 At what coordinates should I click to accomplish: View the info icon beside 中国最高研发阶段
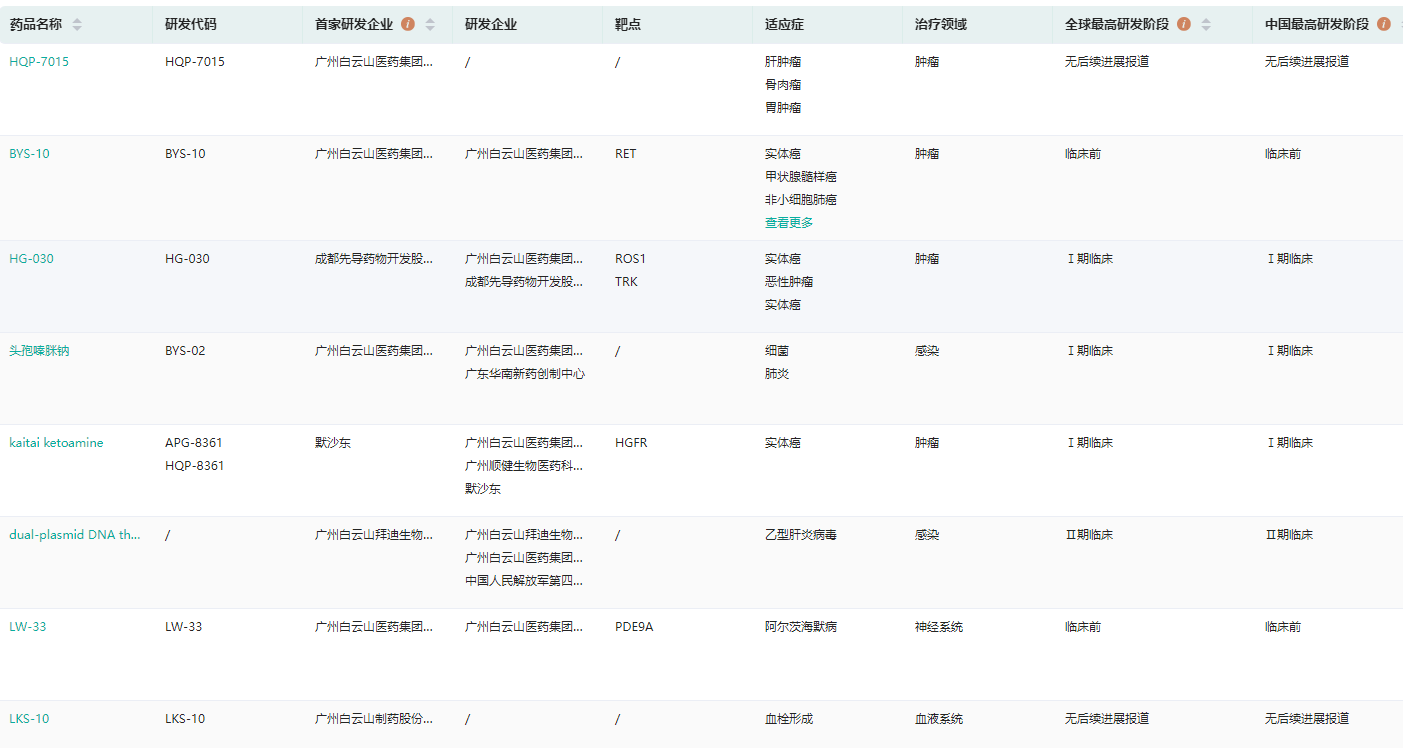[x=1384, y=24]
